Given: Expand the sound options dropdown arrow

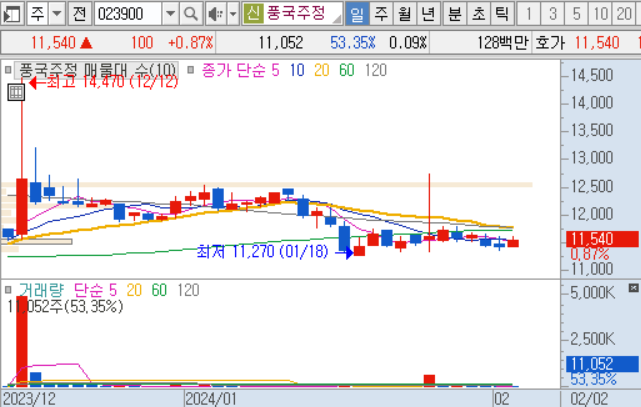Looking at the screenshot, I should 233,14.
